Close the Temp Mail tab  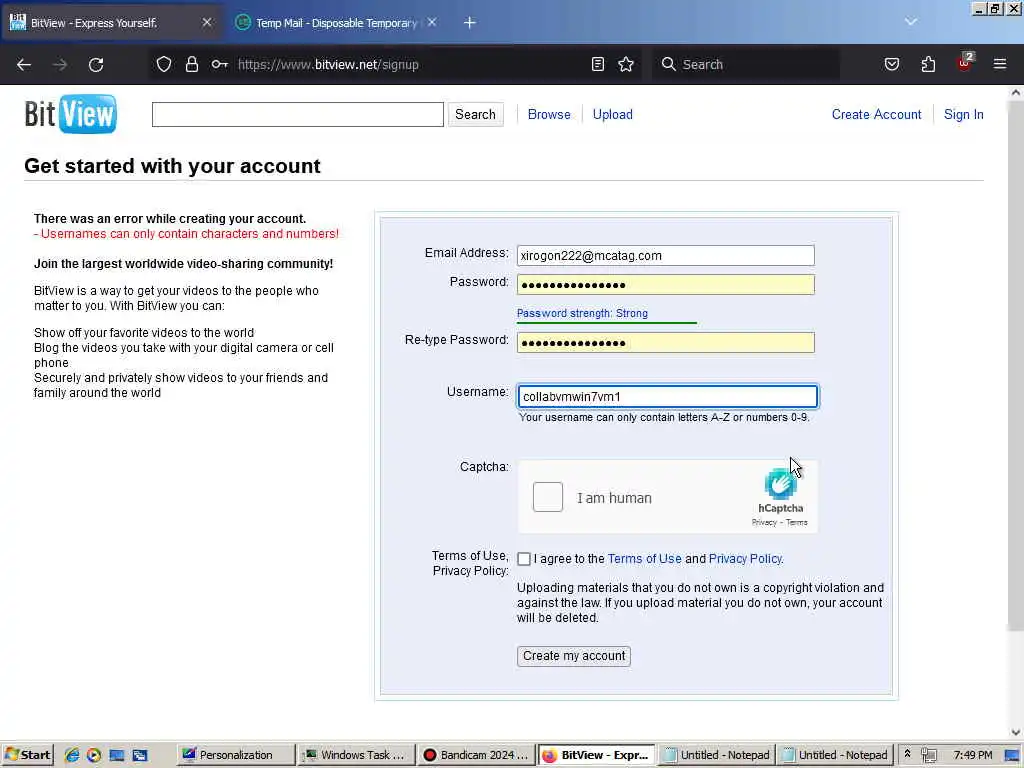[432, 22]
